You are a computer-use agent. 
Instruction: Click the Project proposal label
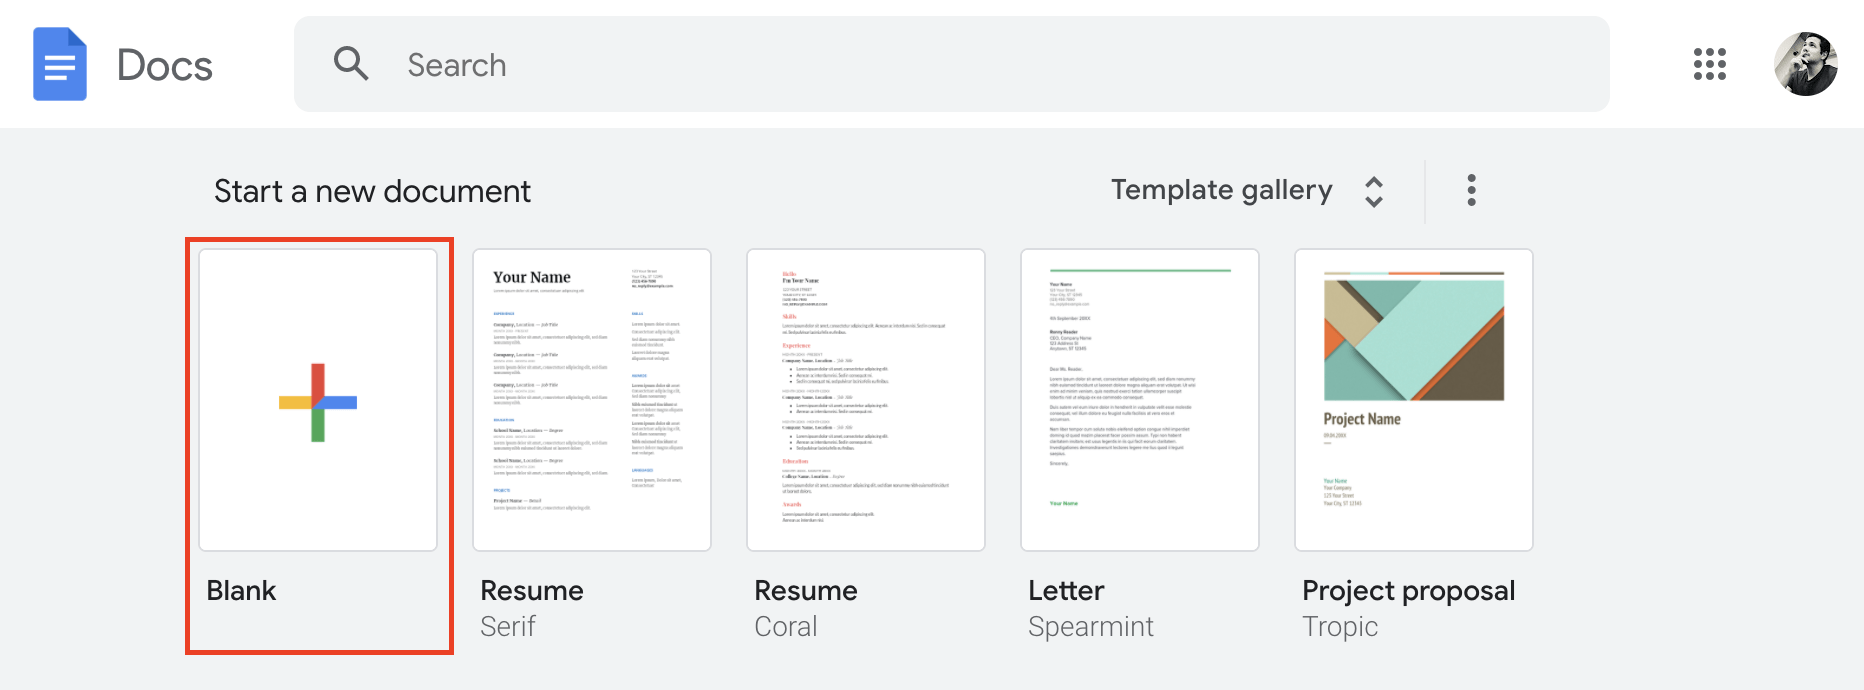coord(1409,591)
